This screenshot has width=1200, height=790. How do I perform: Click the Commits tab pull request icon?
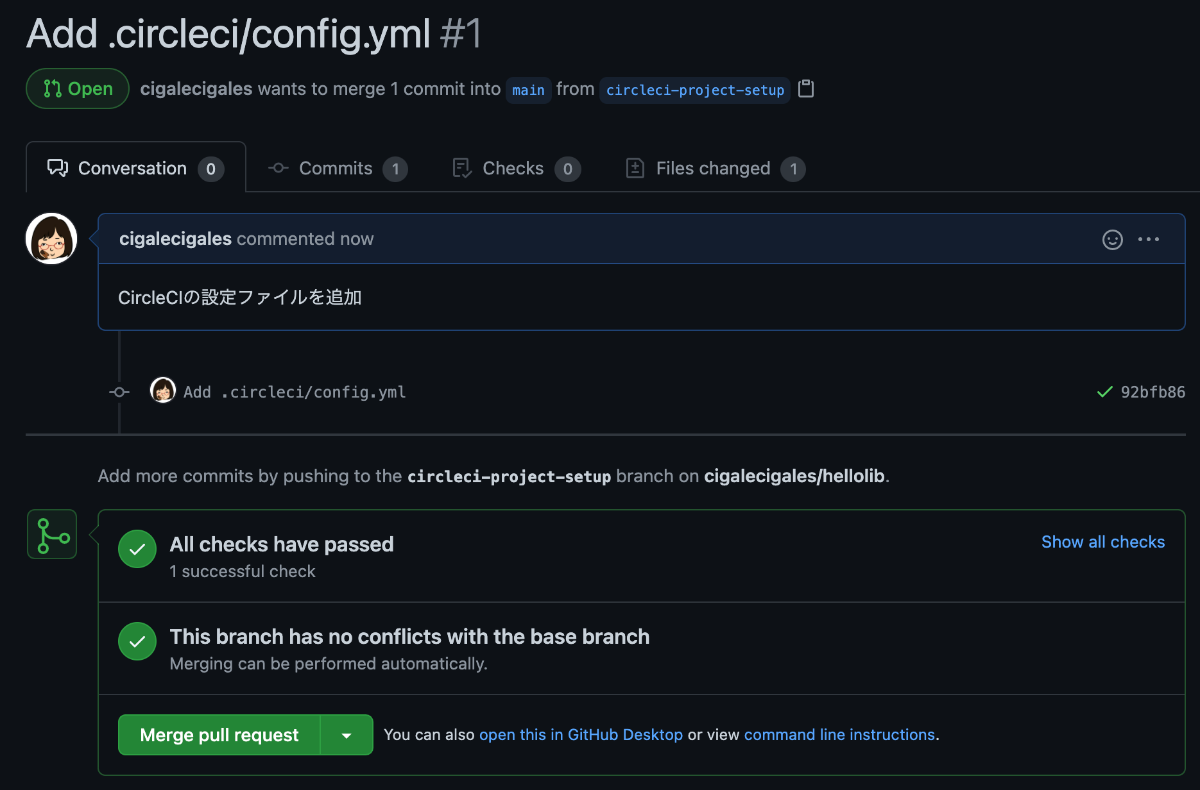pos(277,168)
